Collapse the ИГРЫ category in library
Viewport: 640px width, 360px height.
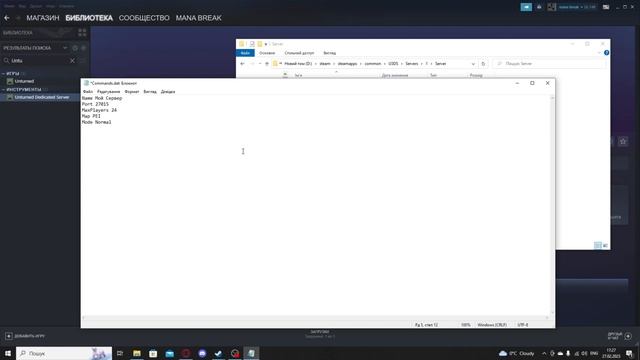(x=4, y=73)
